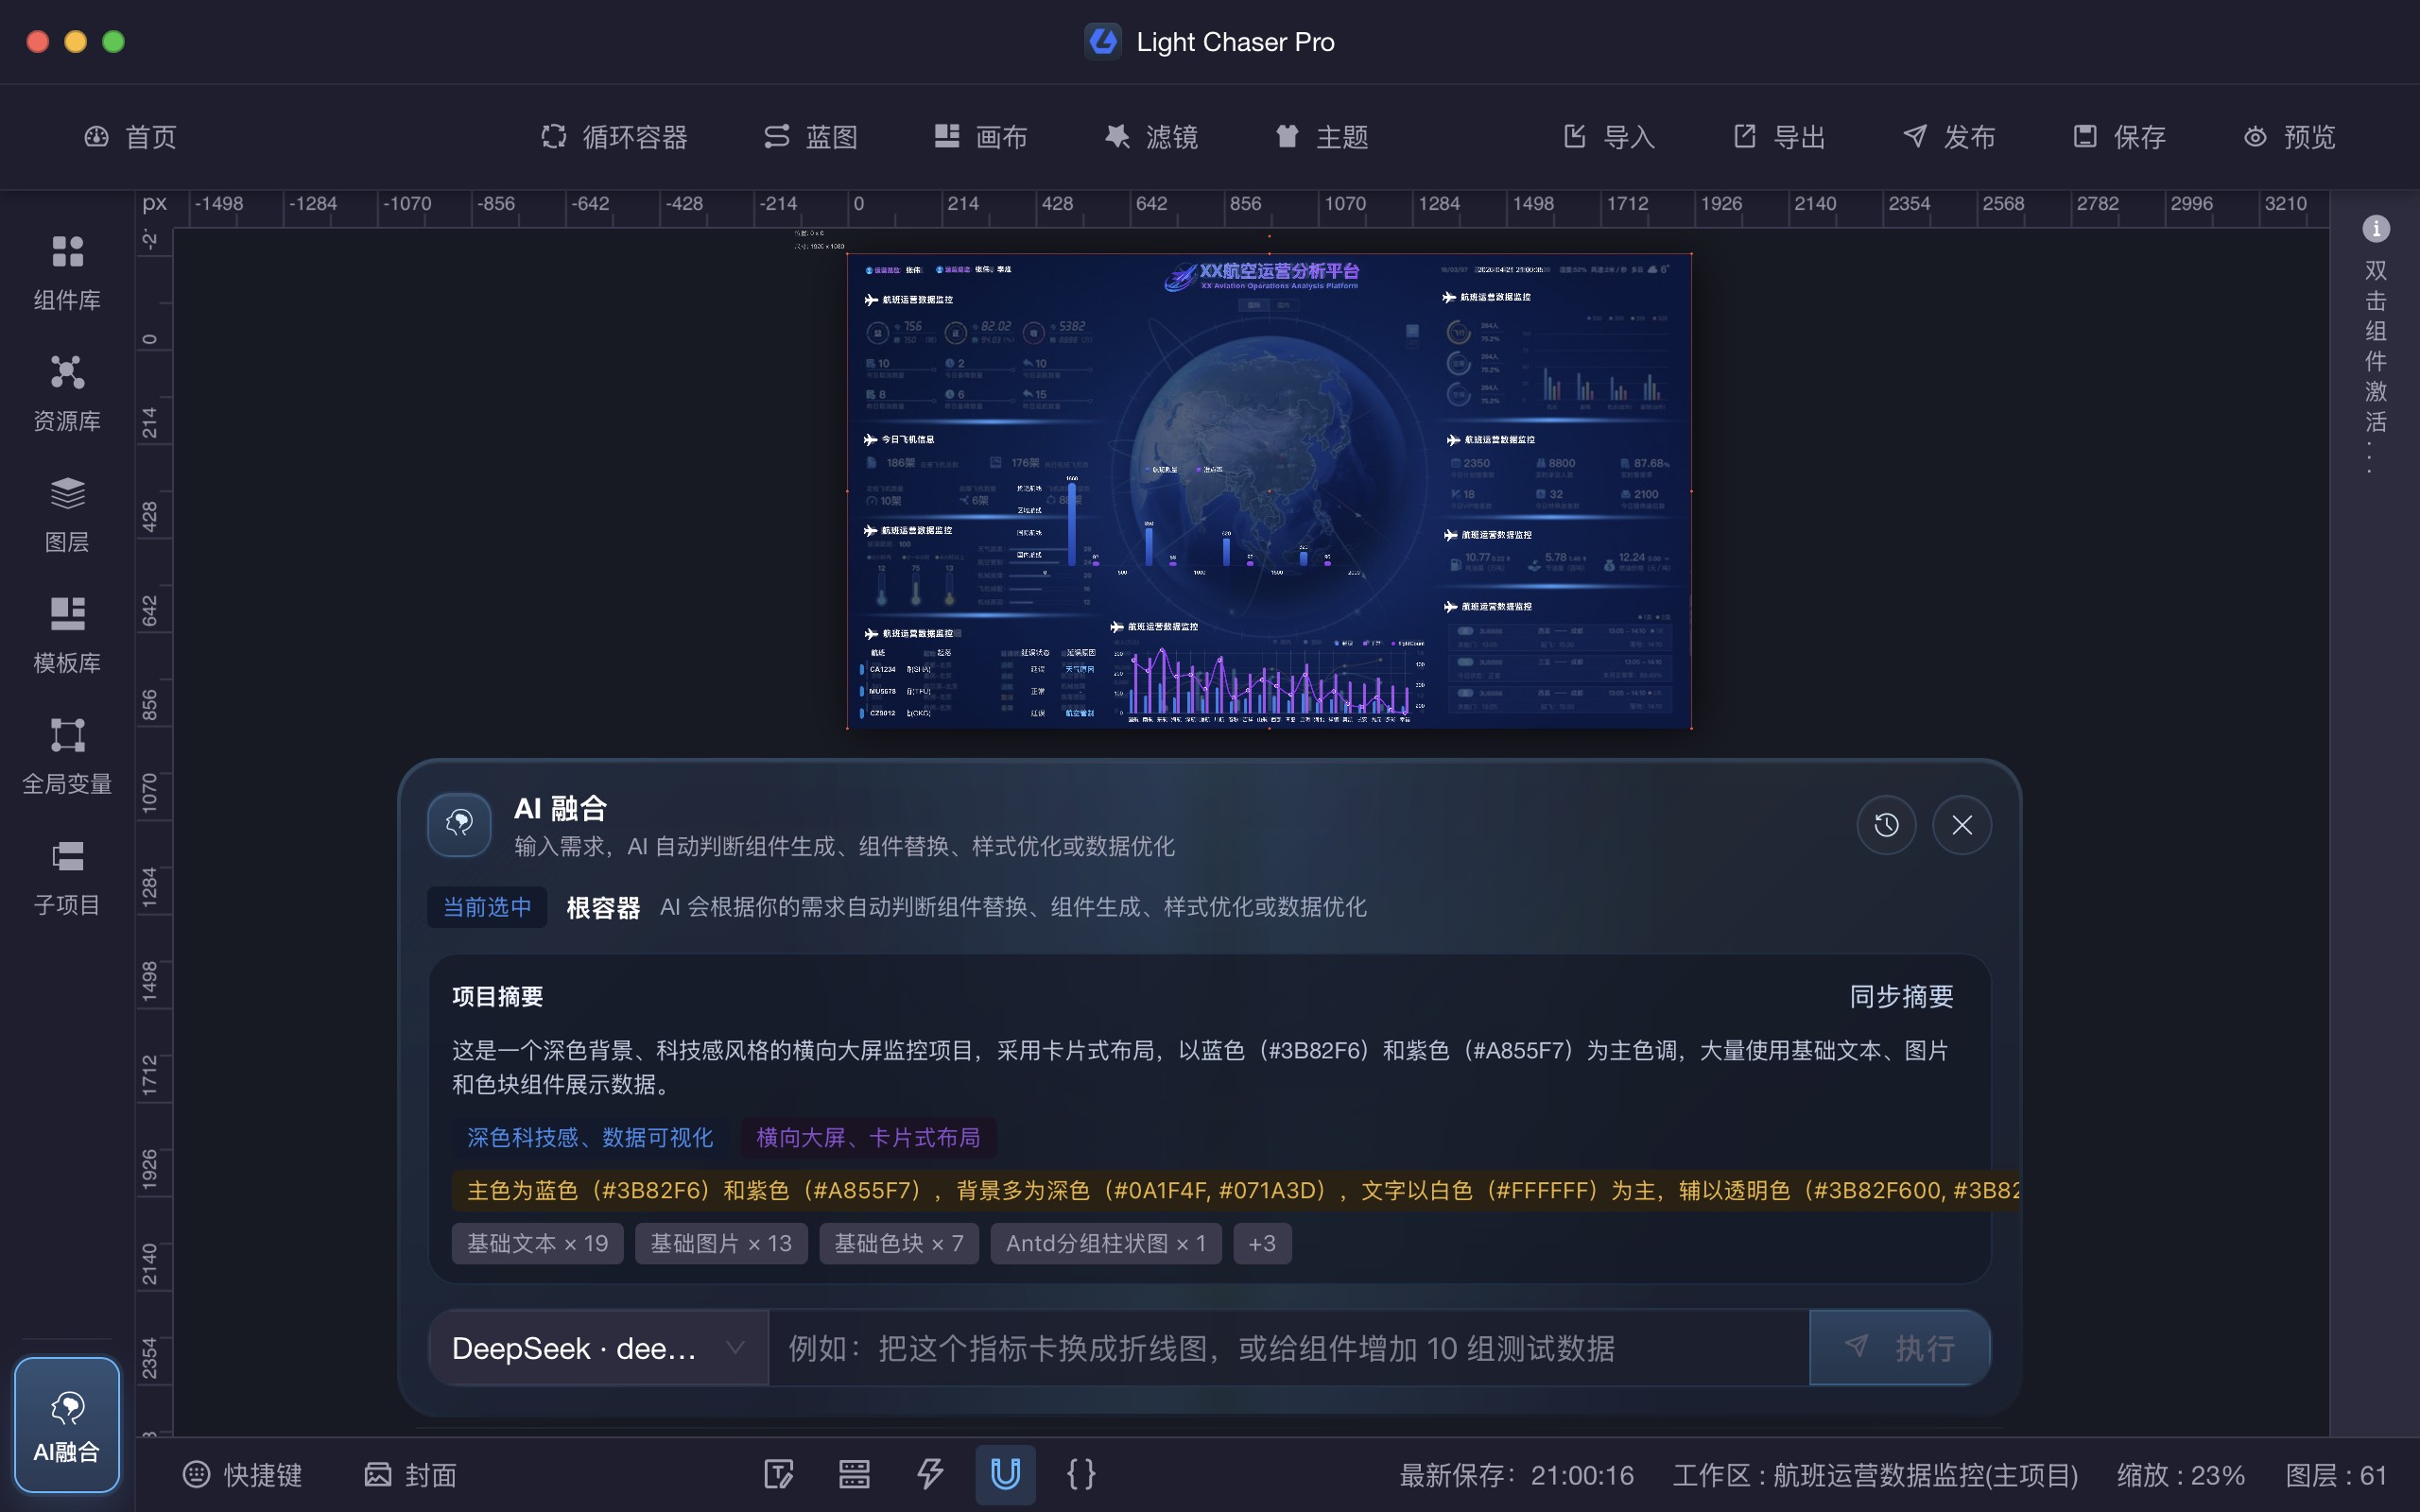Viewport: 2420px width, 1512px height.
Task: Click the 最新保存: 21:00:16 status text
Action: click(1516, 1475)
